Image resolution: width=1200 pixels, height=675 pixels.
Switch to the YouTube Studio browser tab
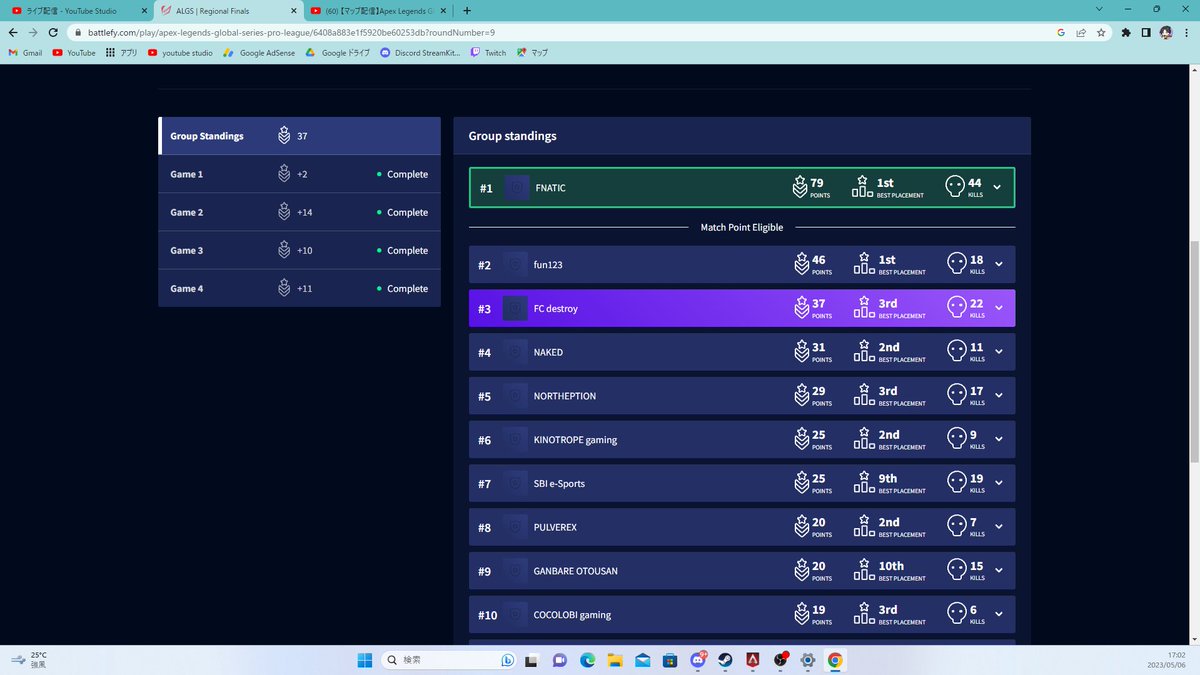point(77,11)
